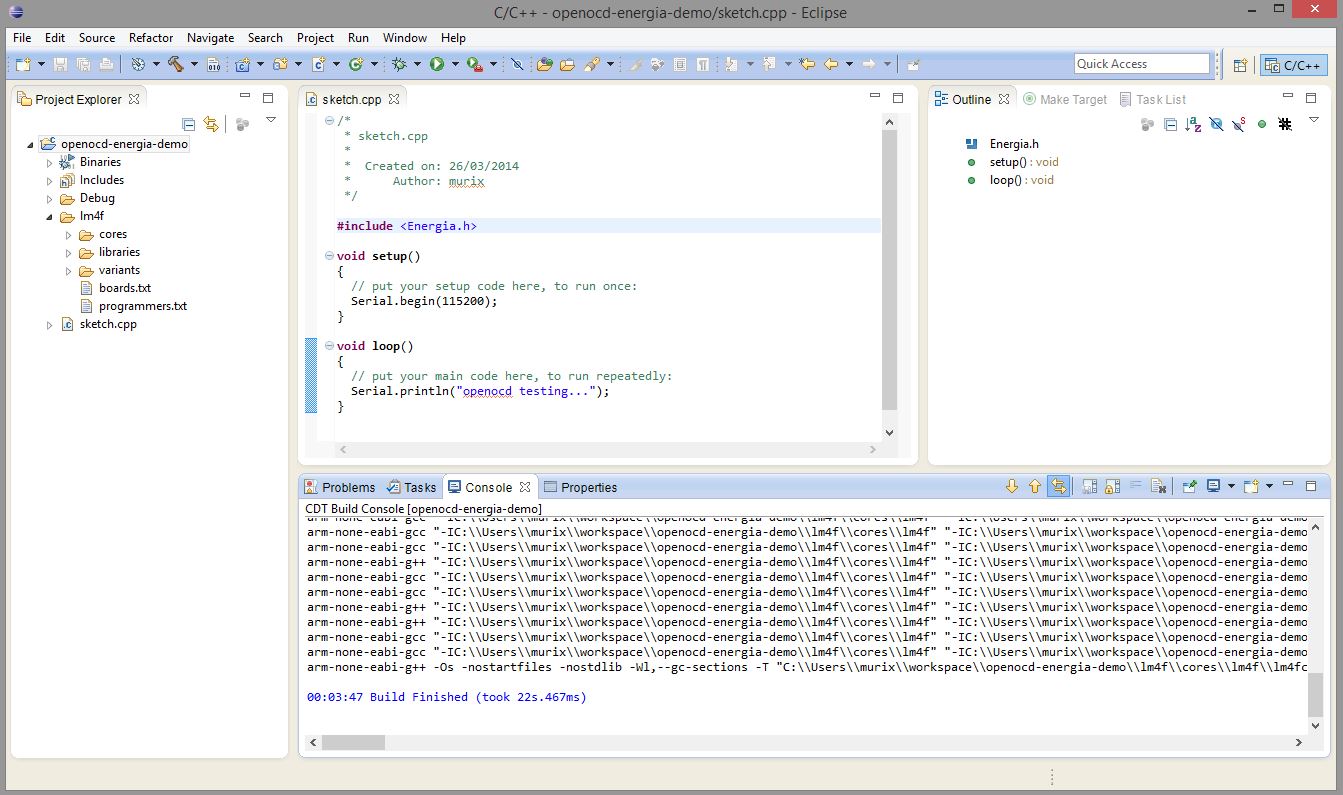The width and height of the screenshot is (1343, 795).
Task: Collapse the setup() function fold marker
Action: [x=329, y=256]
